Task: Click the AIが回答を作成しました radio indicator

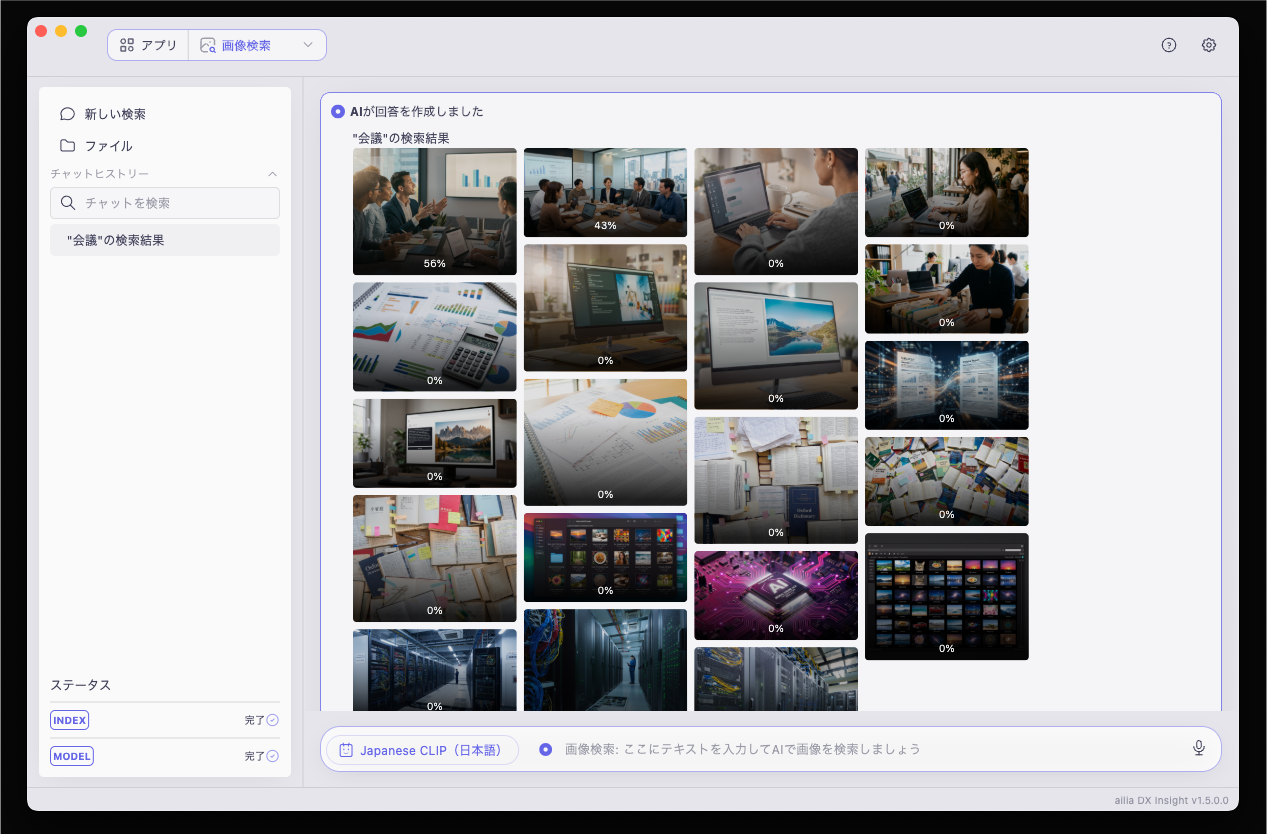Action: tap(338, 111)
